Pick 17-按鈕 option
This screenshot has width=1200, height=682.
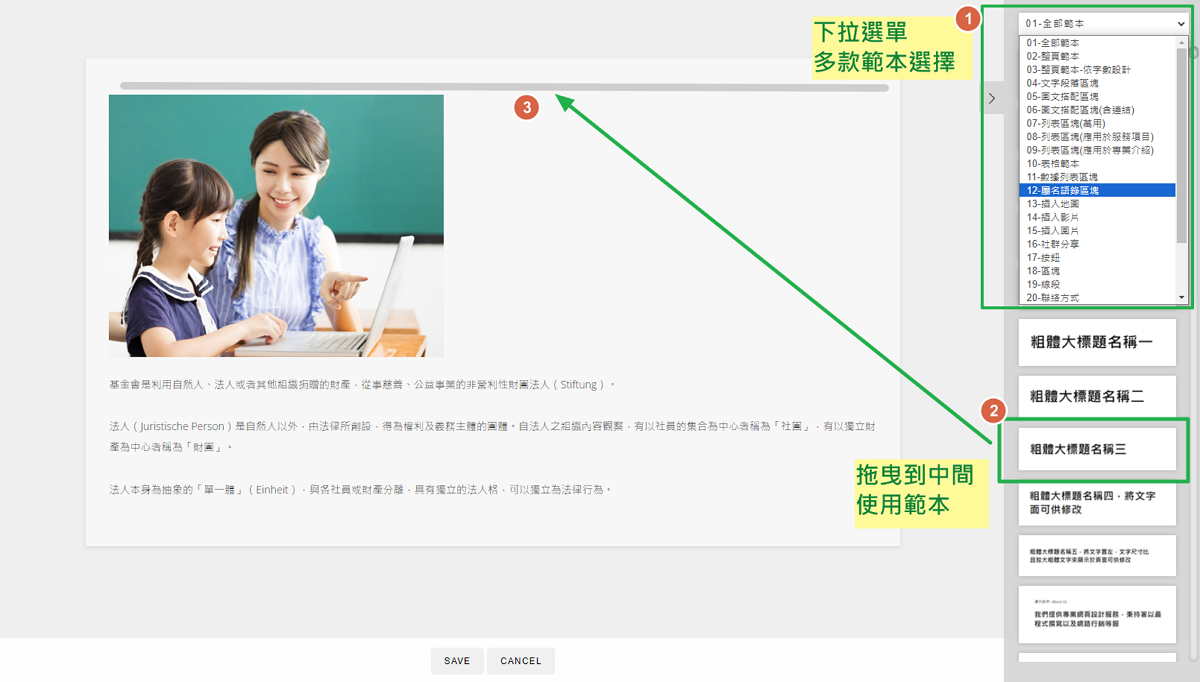(x=1097, y=257)
